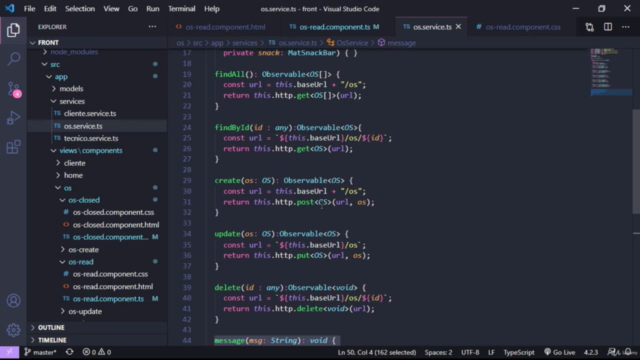Click the remote window indicator in status bar

9,352
